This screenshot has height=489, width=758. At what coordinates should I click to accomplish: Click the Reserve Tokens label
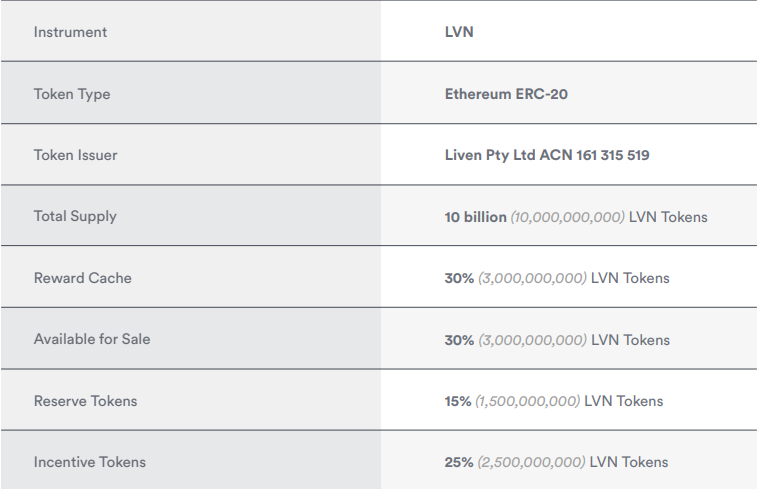pyautogui.click(x=86, y=401)
